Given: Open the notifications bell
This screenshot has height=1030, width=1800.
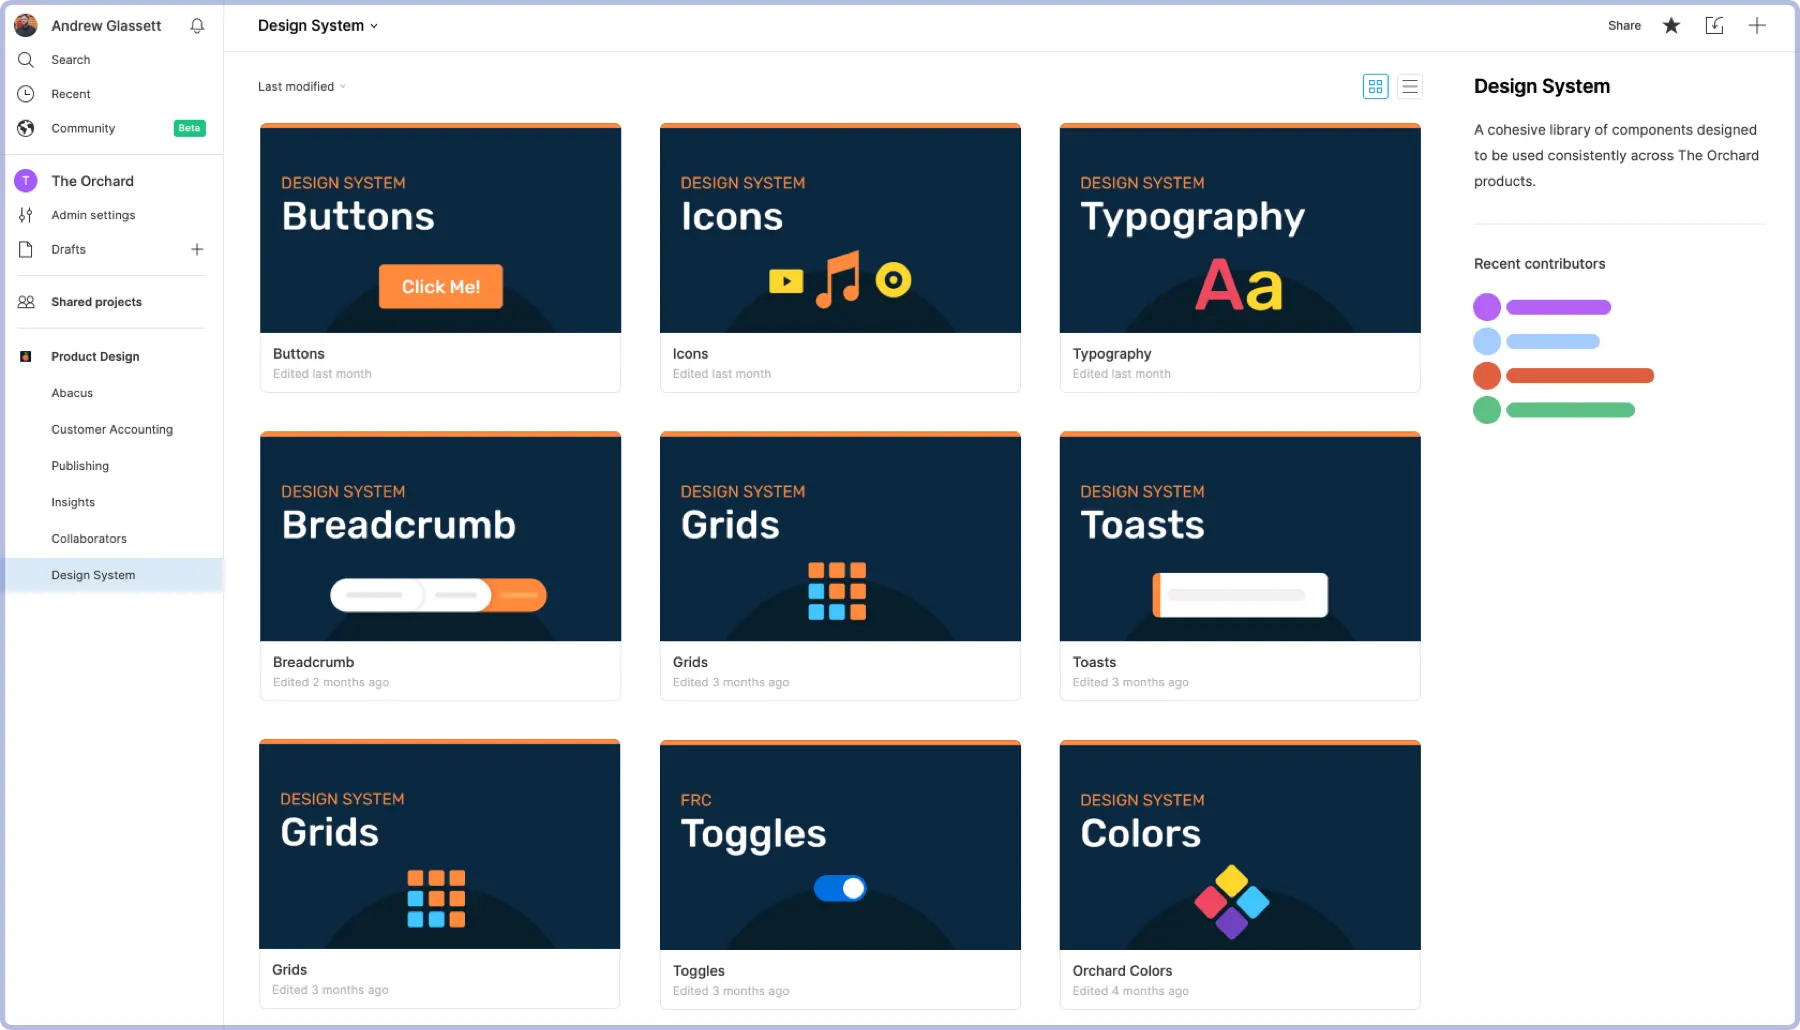Looking at the screenshot, I should tap(197, 26).
